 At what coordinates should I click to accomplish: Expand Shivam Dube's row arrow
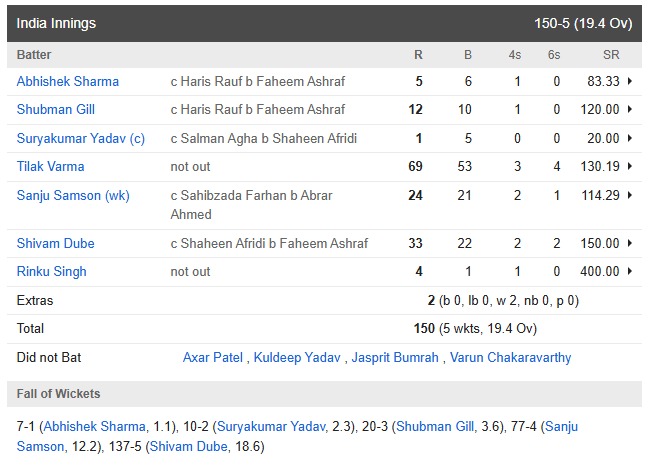[x=630, y=243]
